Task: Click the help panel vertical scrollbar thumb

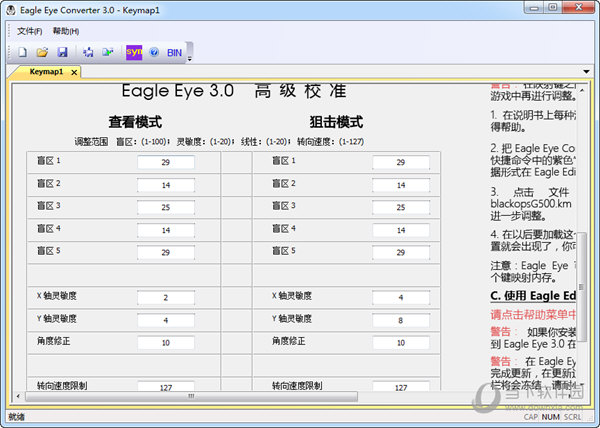Action: 582,286
